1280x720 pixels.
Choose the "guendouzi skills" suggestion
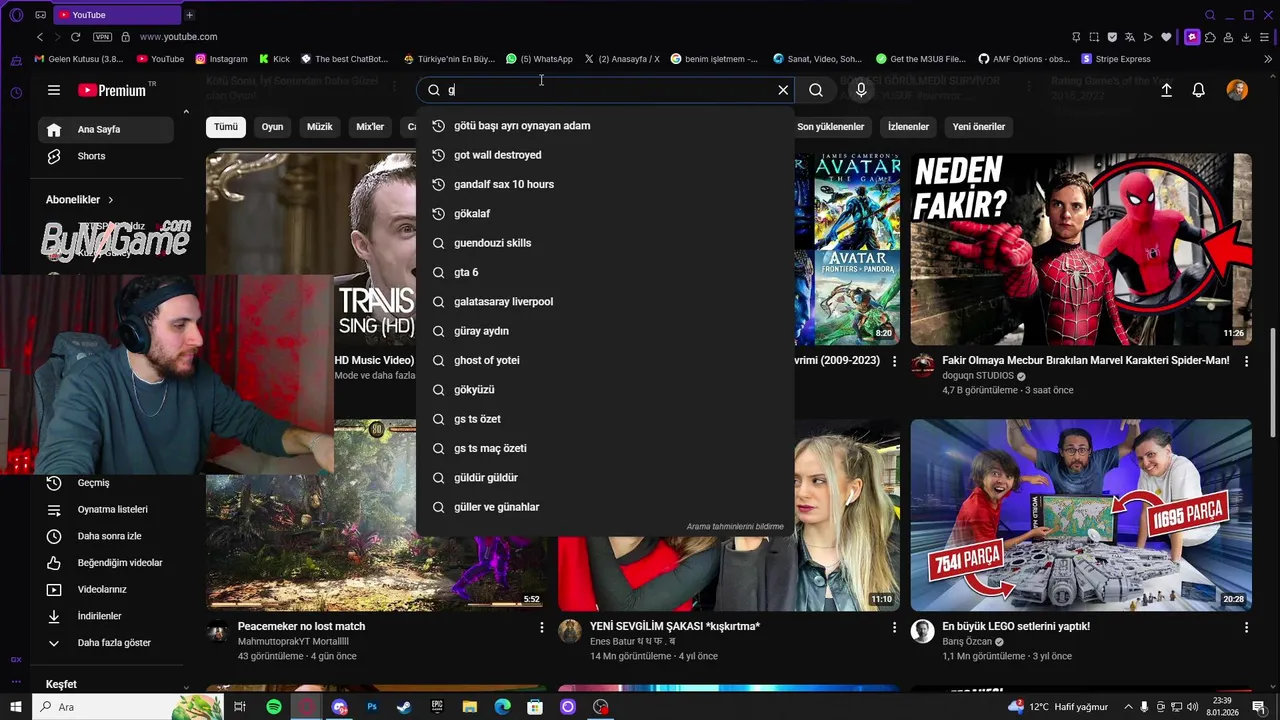pos(605,243)
